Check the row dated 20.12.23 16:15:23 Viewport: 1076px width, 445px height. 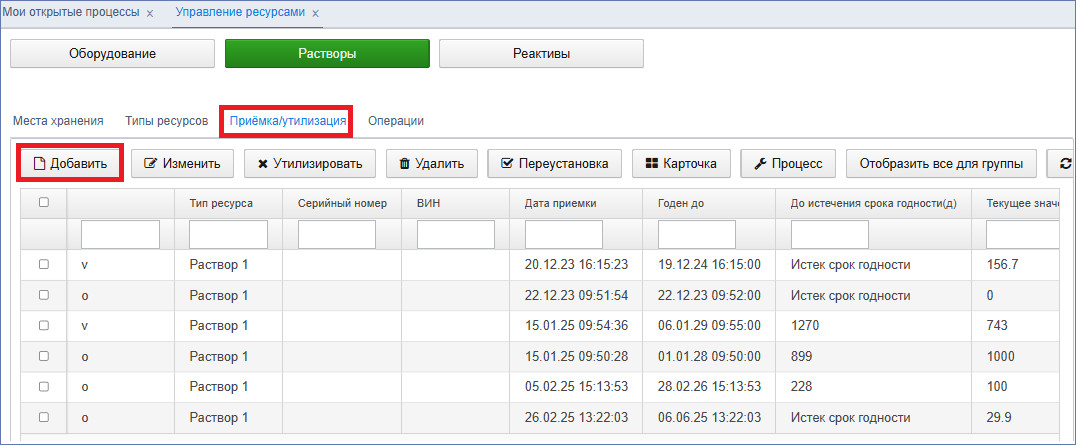[x=44, y=264]
